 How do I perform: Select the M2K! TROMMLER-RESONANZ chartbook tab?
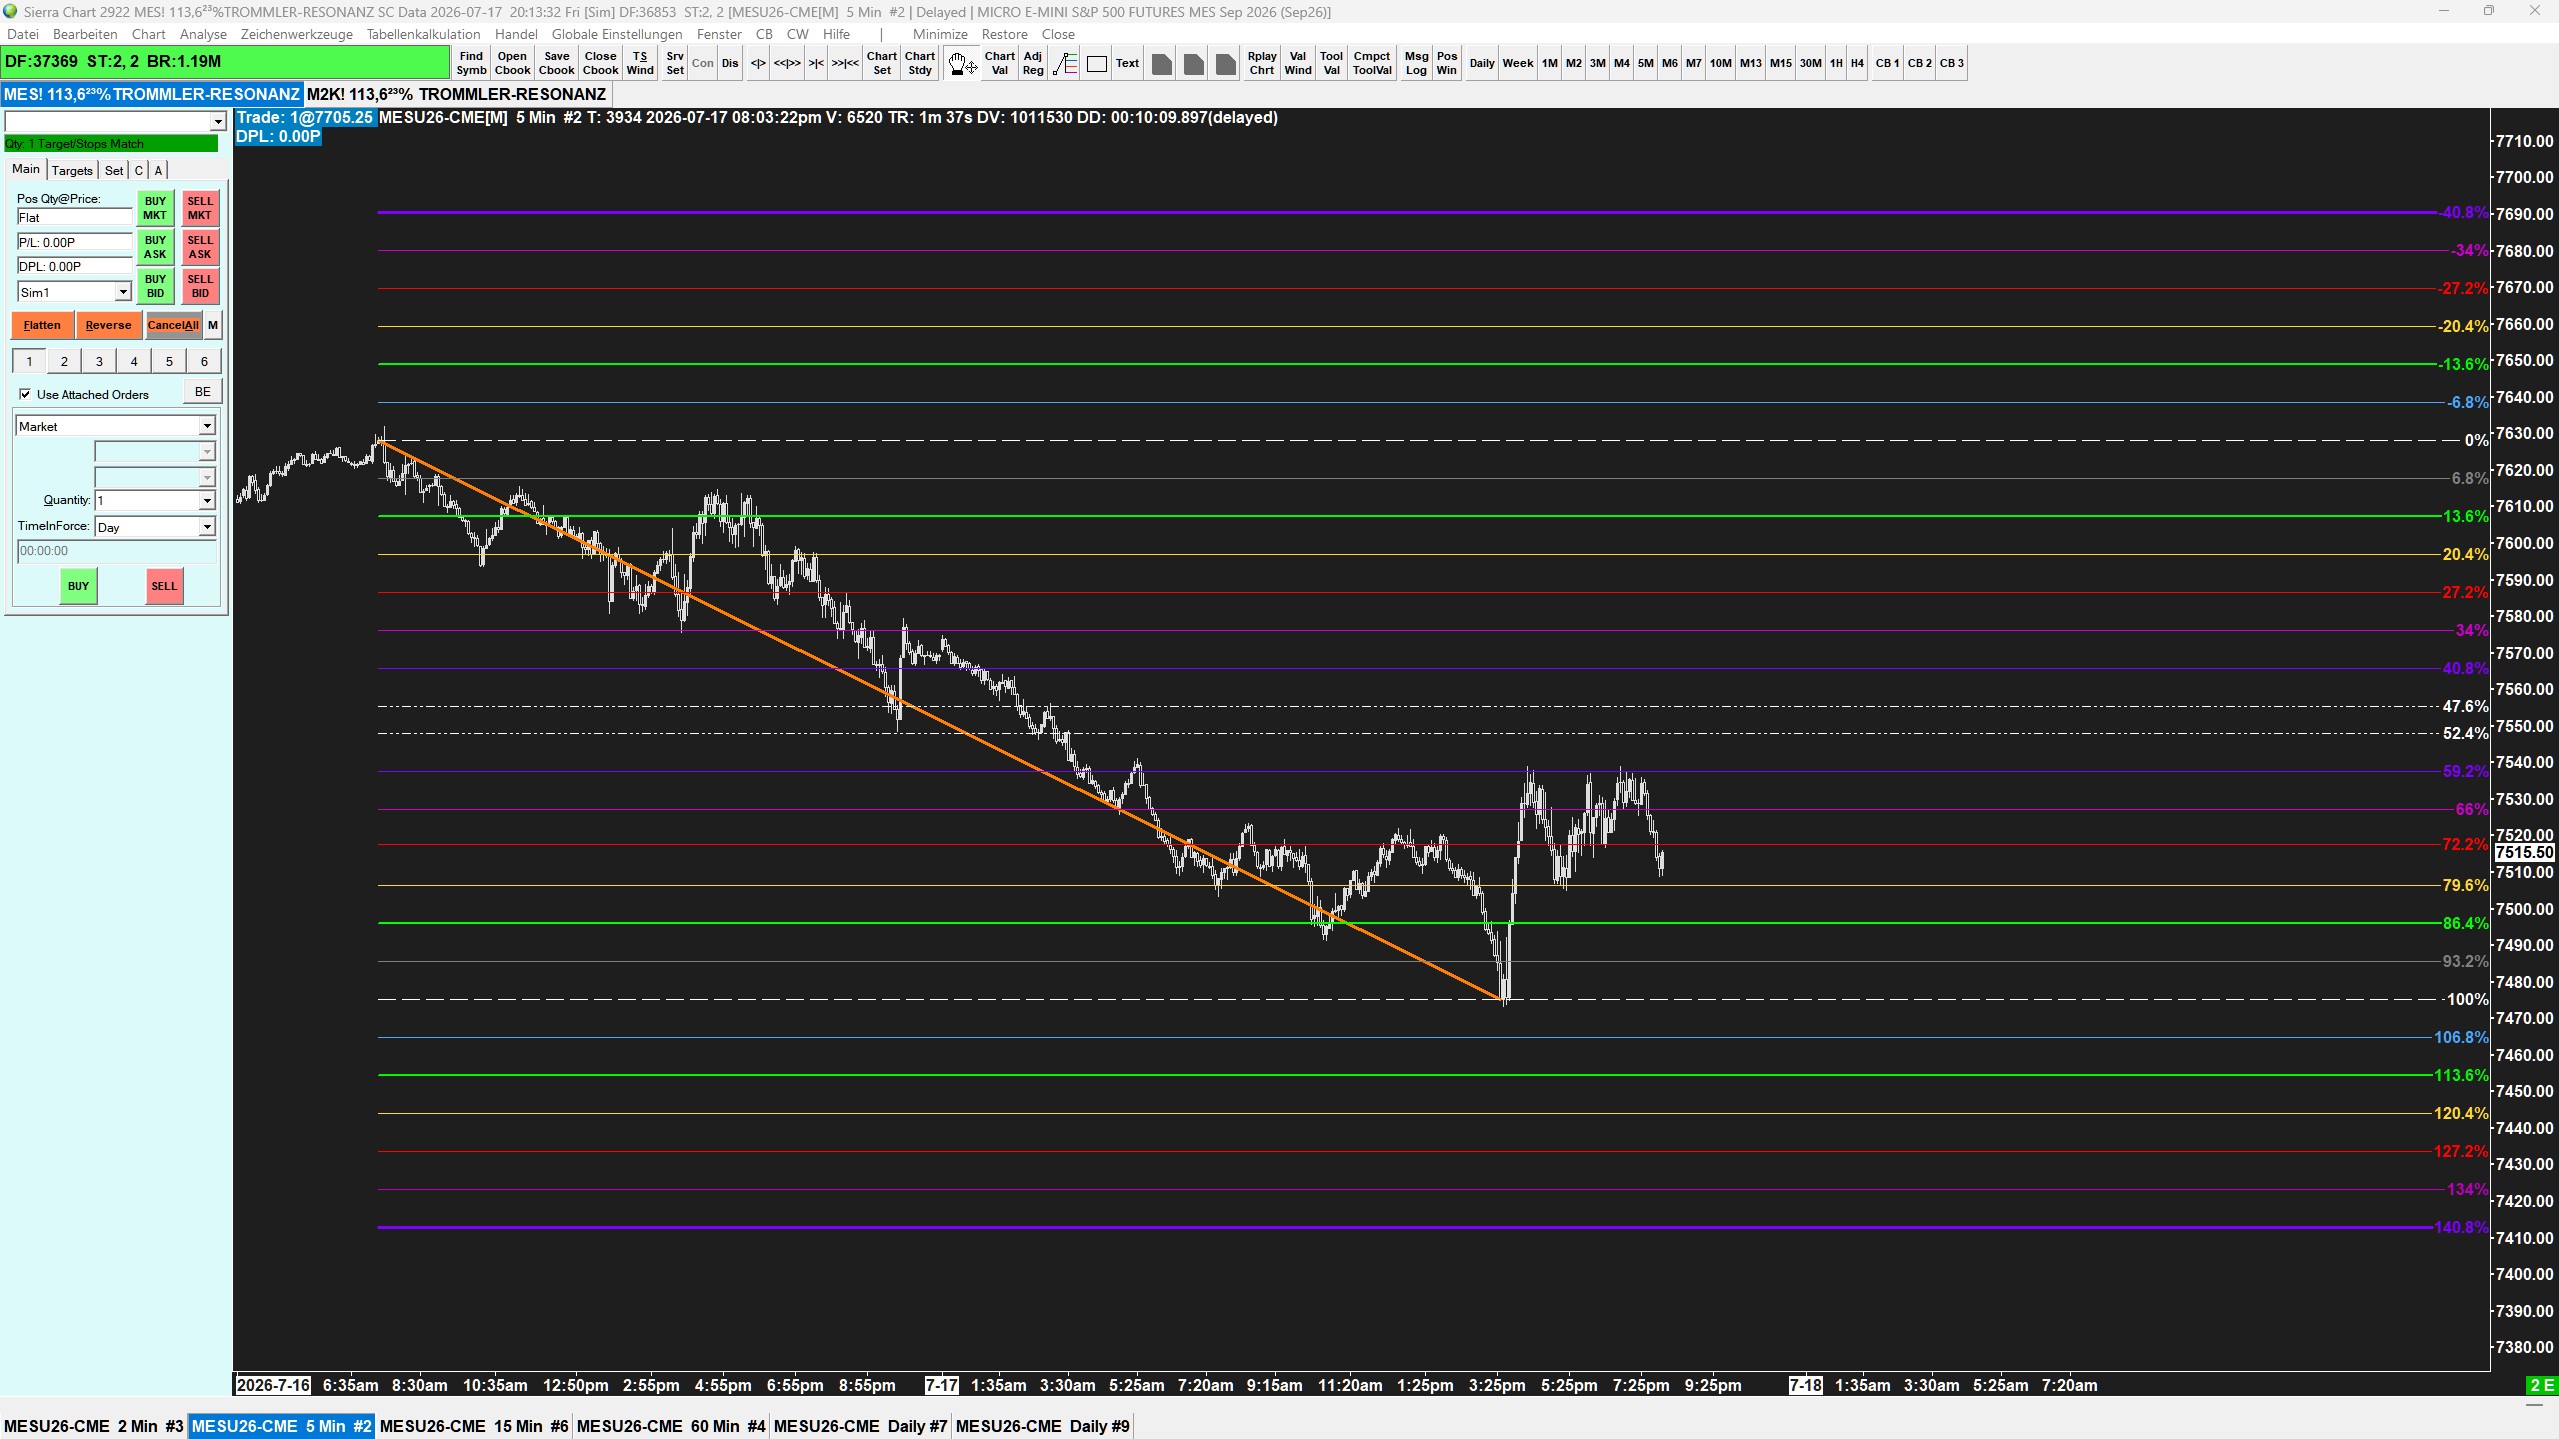[456, 94]
